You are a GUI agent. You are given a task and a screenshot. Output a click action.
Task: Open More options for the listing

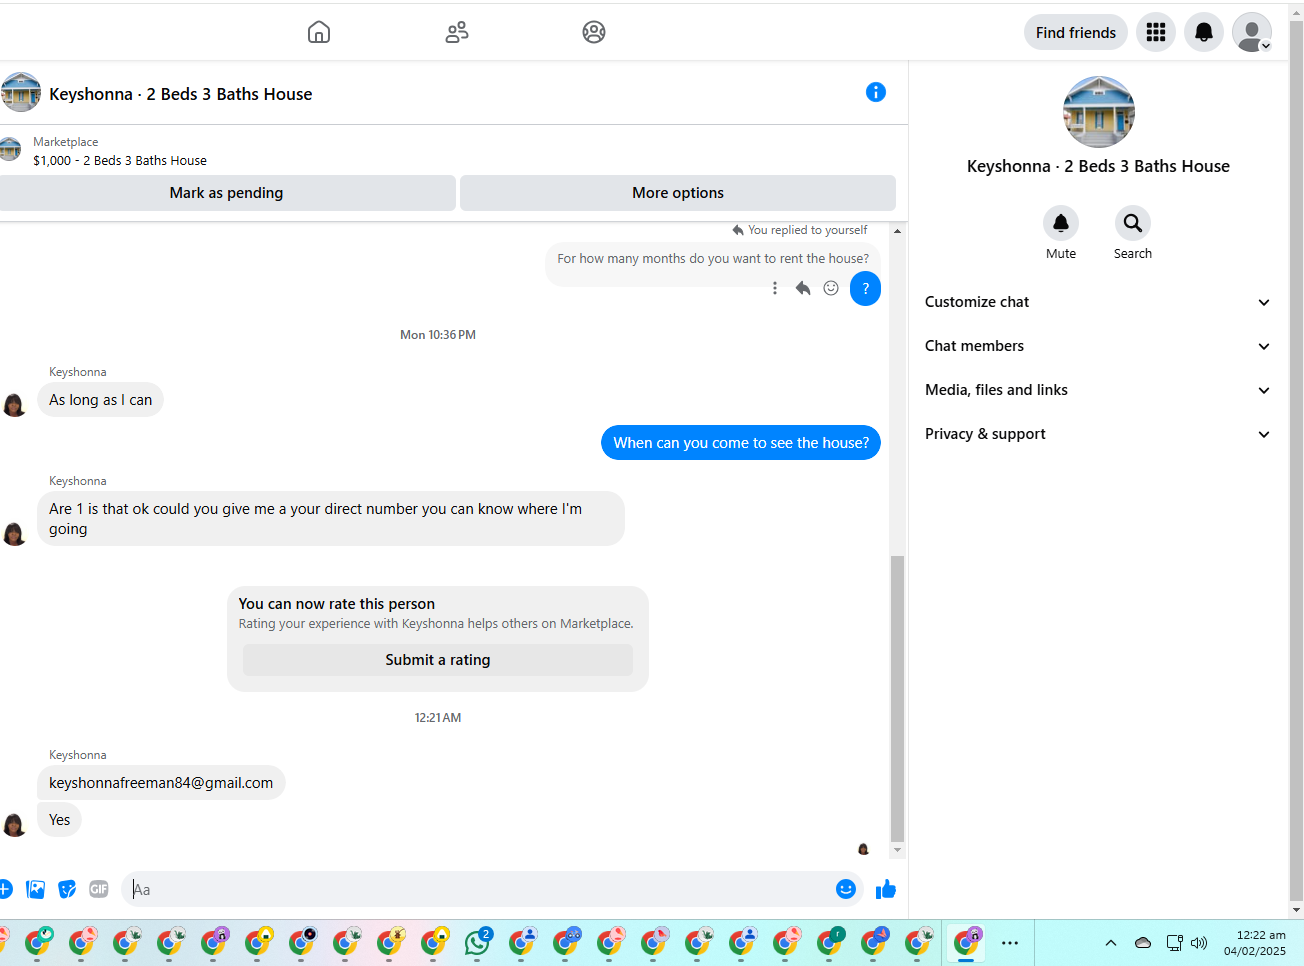coord(678,193)
